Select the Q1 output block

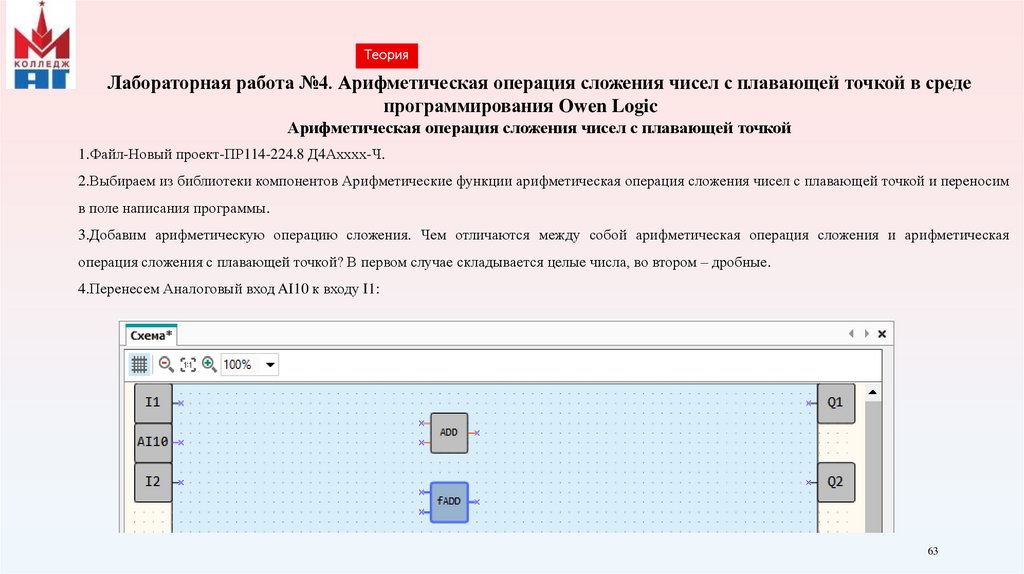point(836,403)
